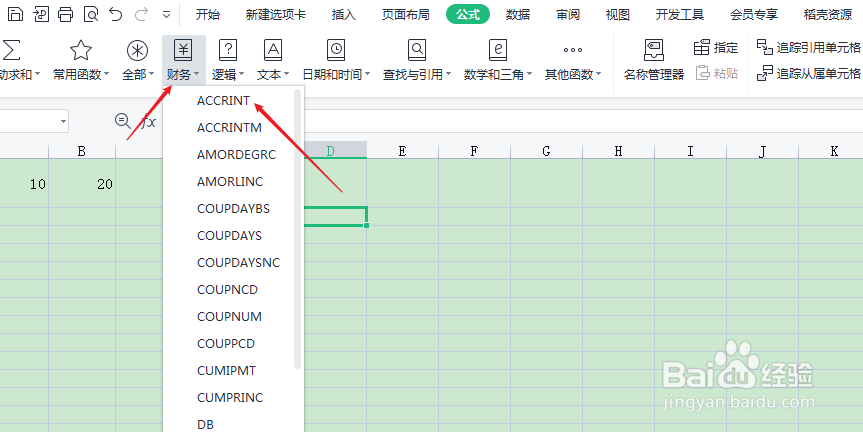Click the Print icon in quick access toolbar

coord(65,14)
